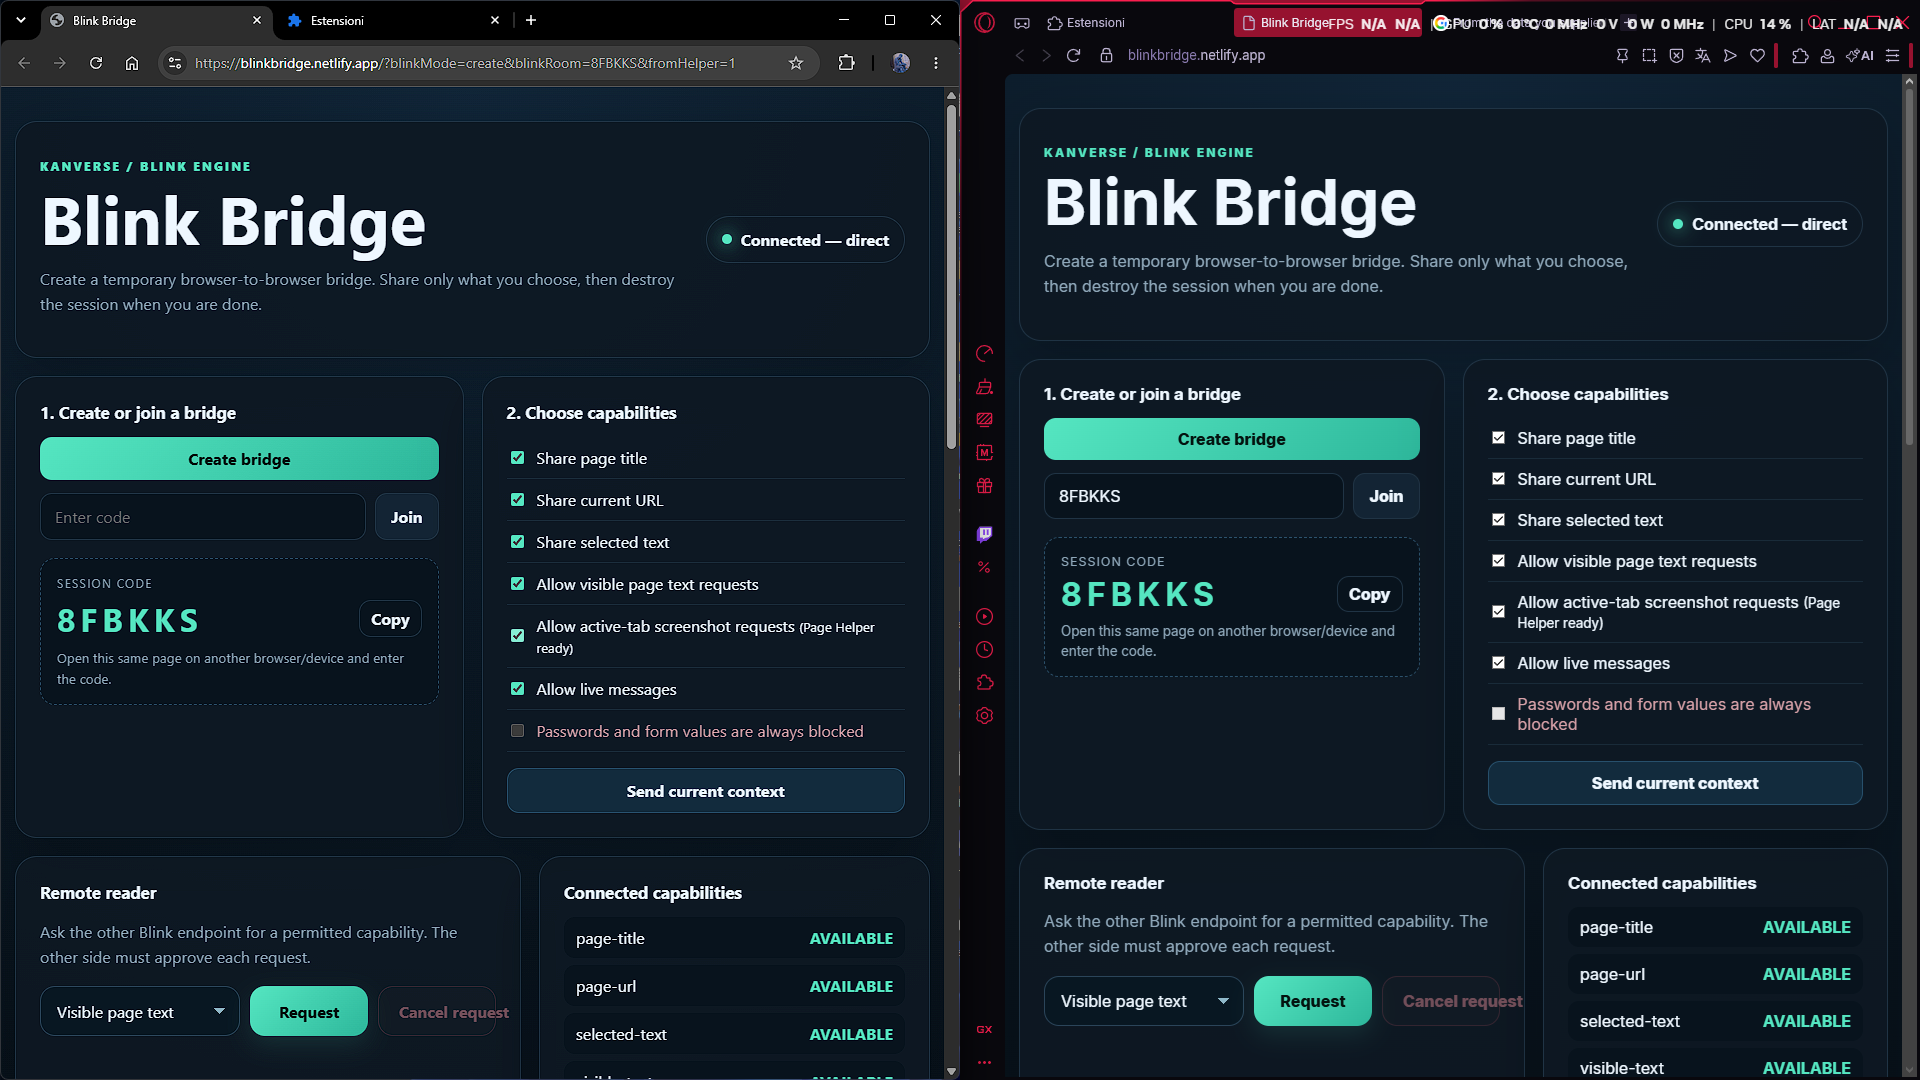Click Send current context in Chrome
Screen dimensions: 1920x1080
point(705,791)
